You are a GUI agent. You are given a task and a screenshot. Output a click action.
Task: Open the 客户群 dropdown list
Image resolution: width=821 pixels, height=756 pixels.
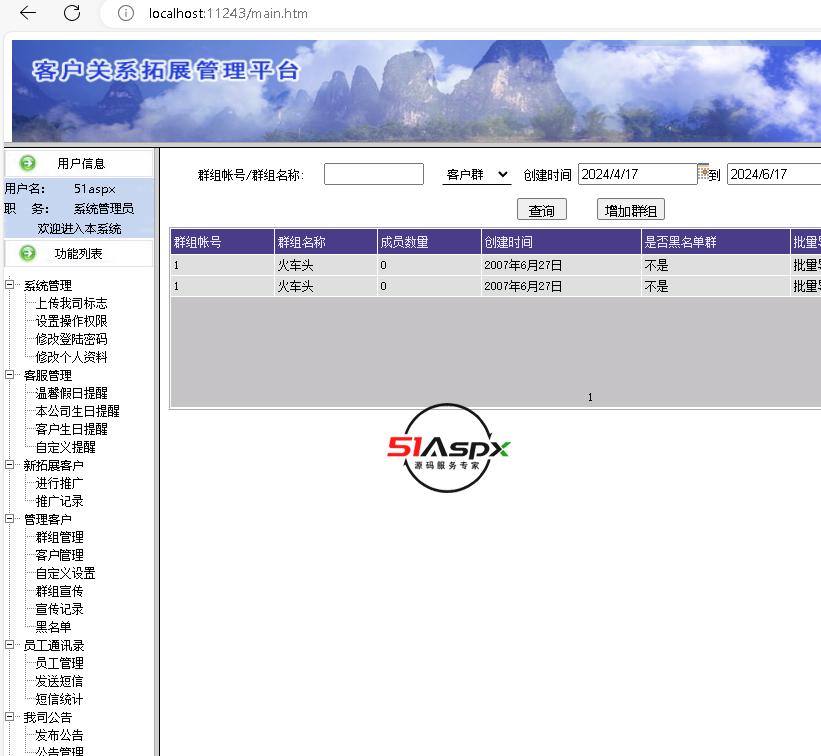(x=476, y=174)
